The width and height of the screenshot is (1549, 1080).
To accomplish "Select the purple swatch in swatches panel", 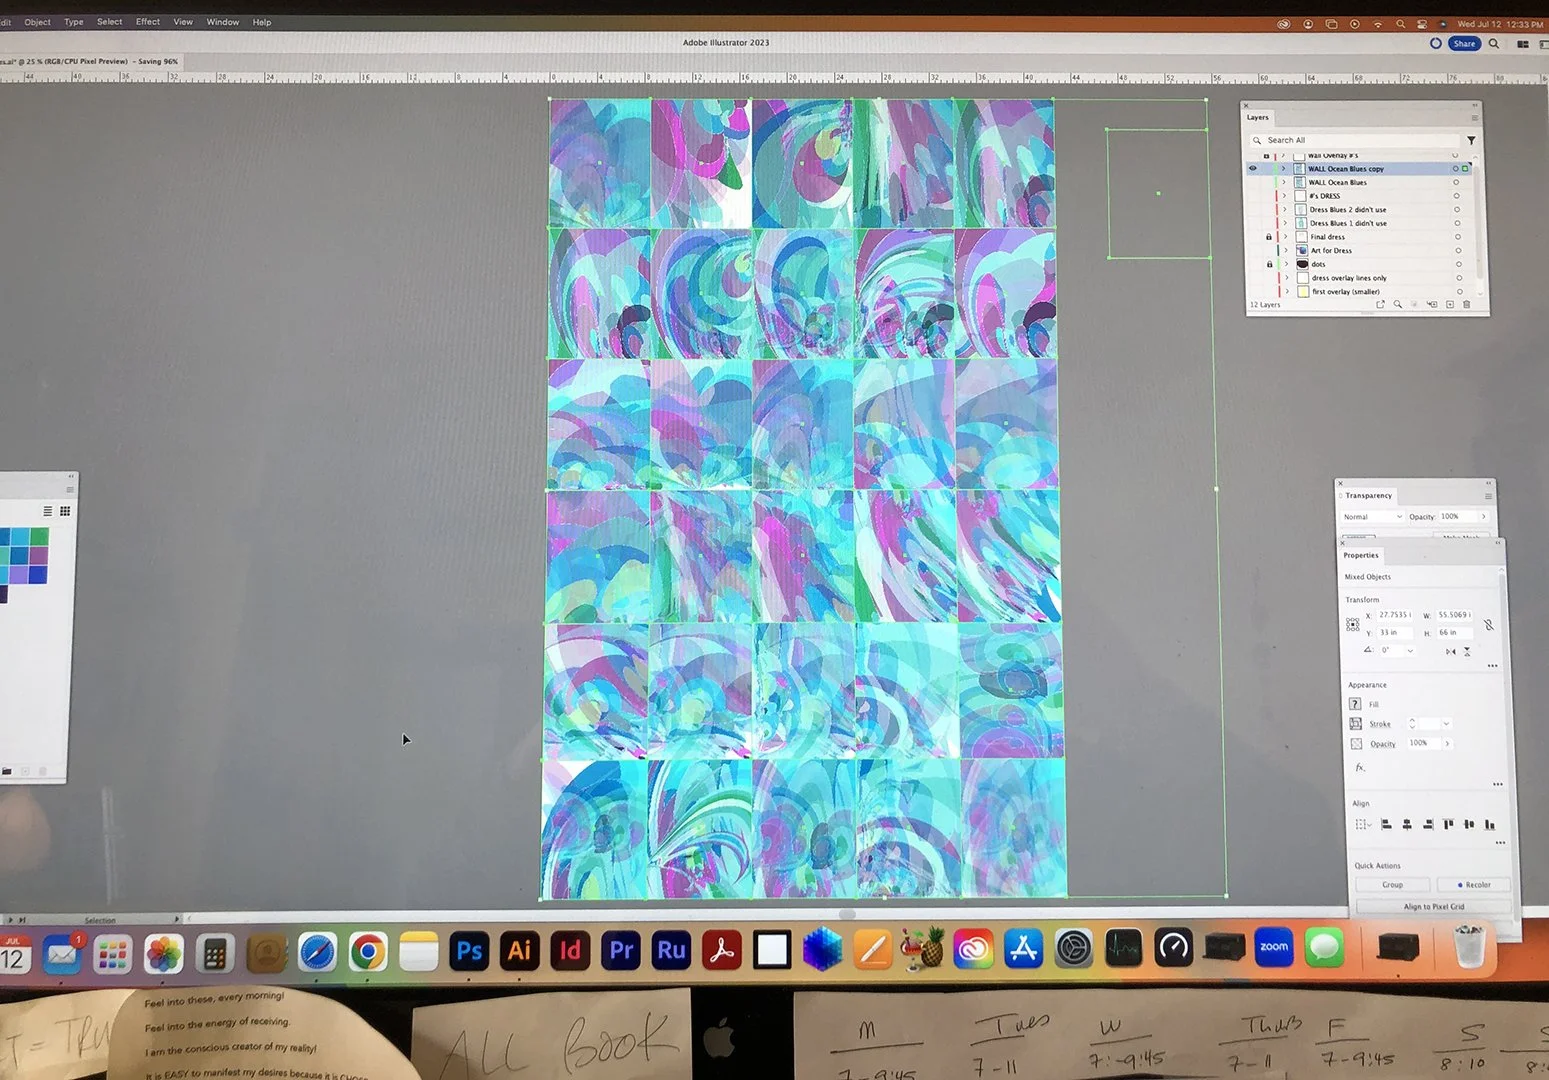I will [38, 555].
